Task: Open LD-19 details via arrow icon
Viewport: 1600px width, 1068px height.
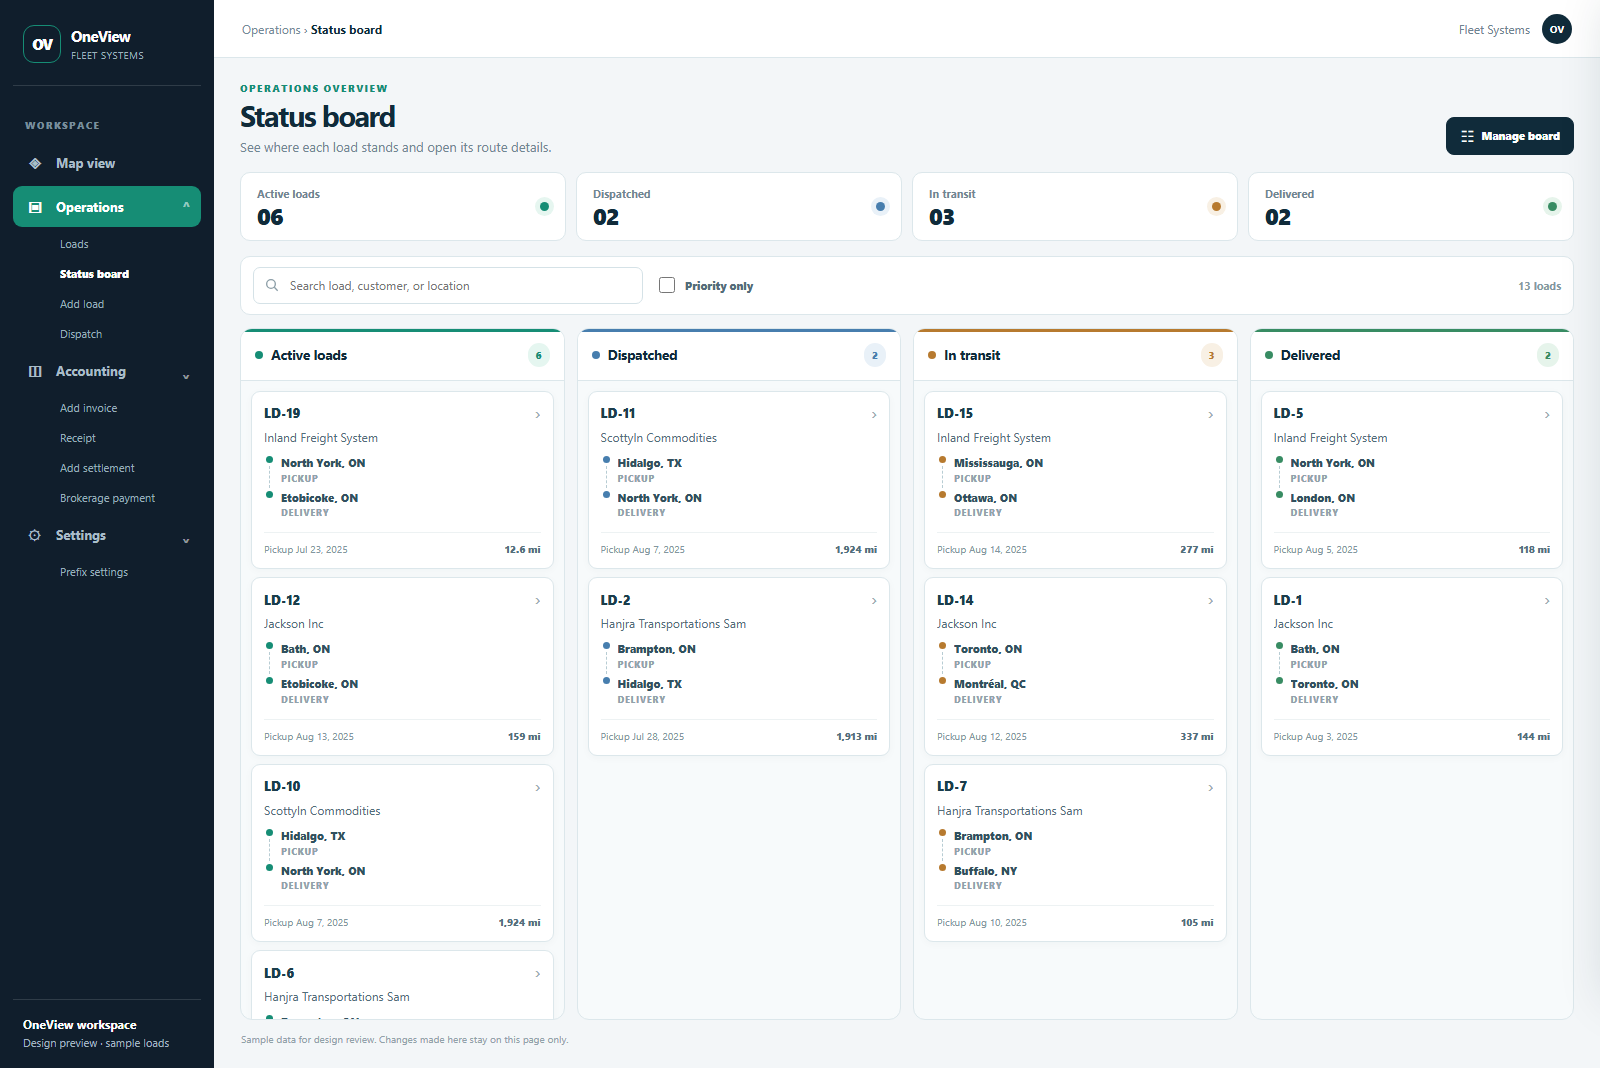Action: pyautogui.click(x=538, y=414)
